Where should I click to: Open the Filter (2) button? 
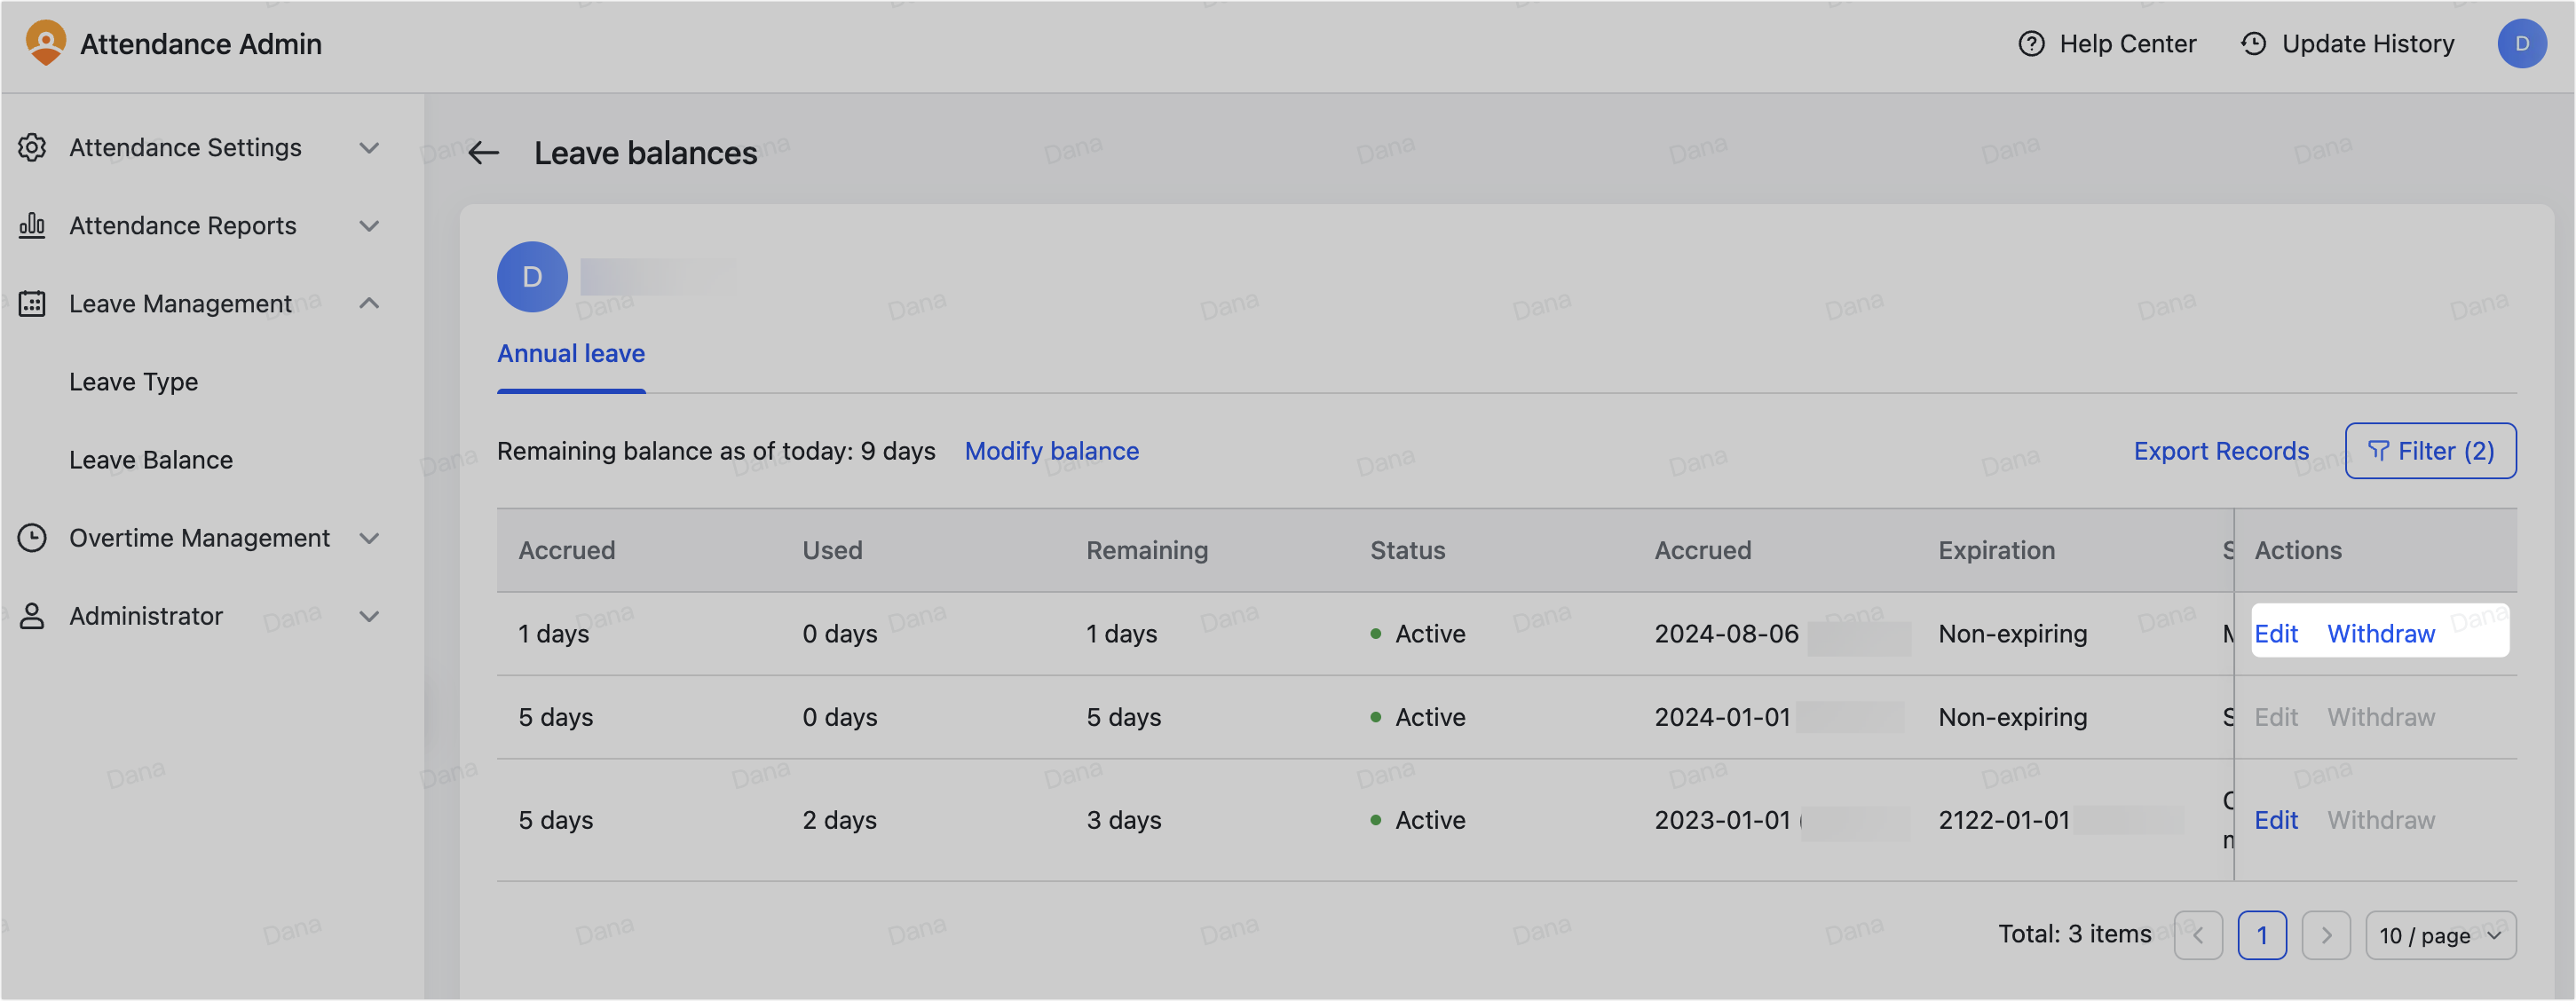click(2430, 451)
